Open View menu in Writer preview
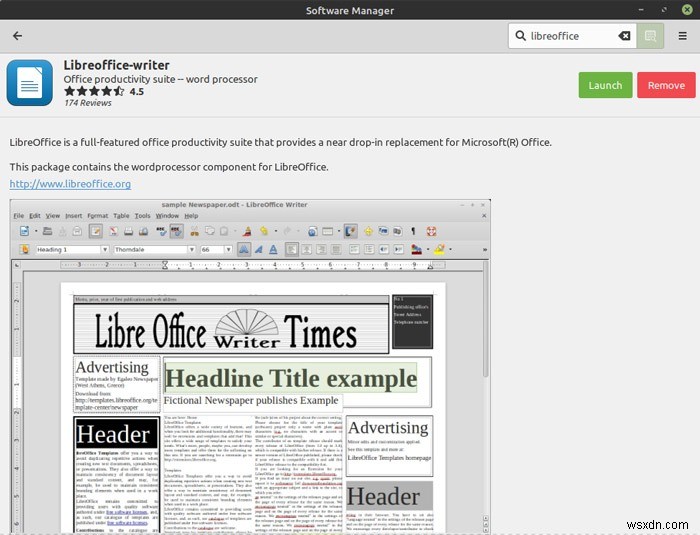 coord(53,216)
